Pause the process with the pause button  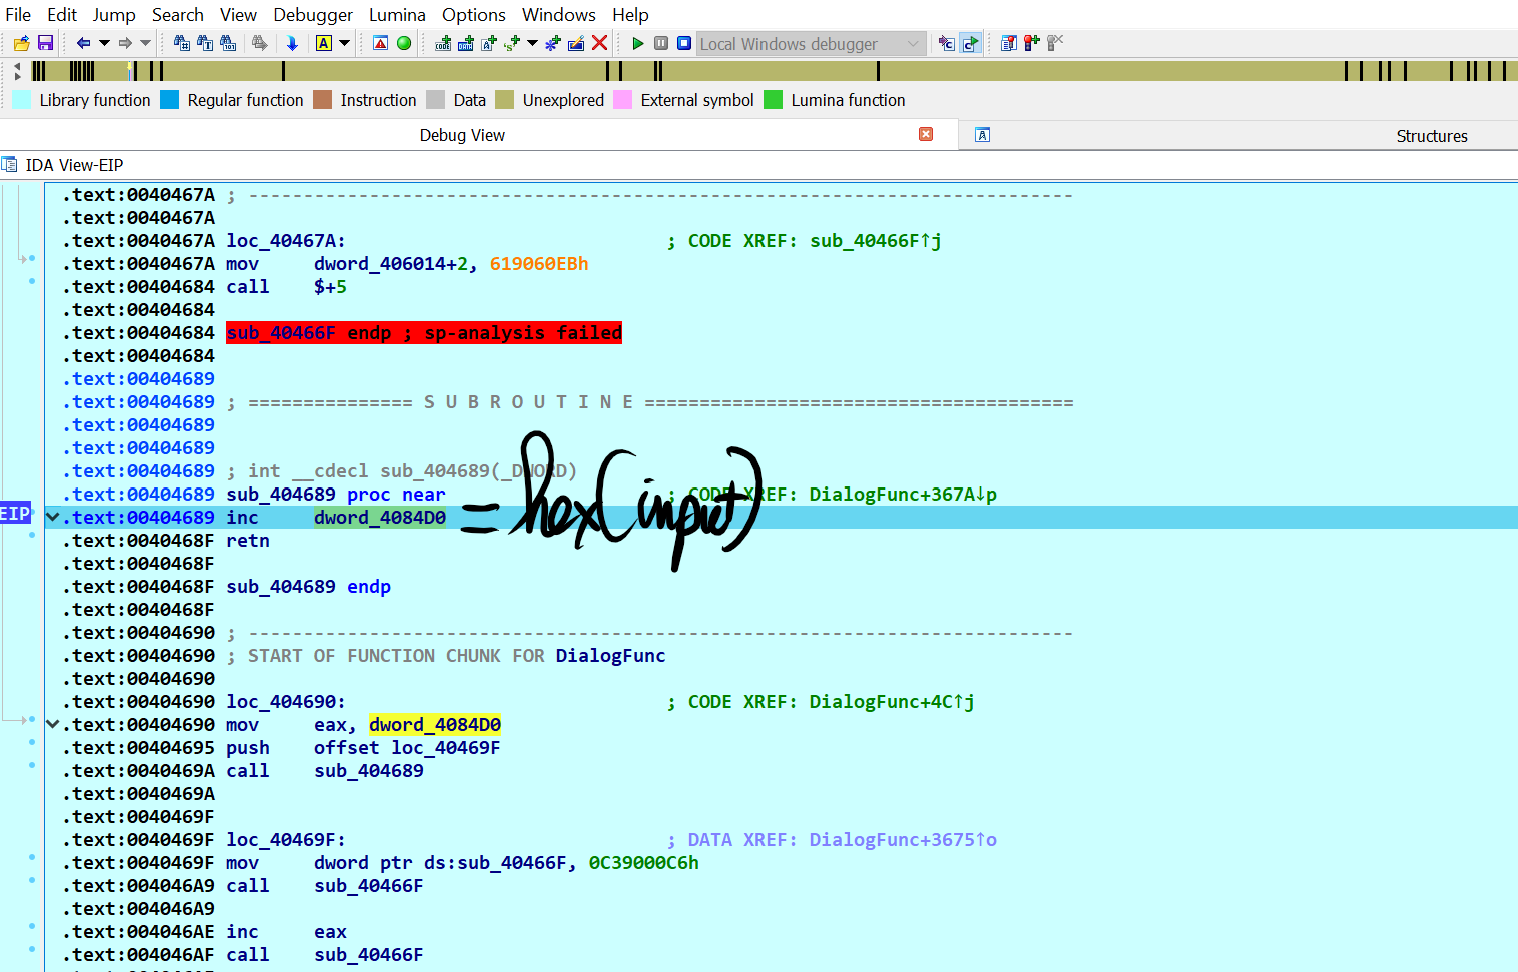click(x=661, y=43)
